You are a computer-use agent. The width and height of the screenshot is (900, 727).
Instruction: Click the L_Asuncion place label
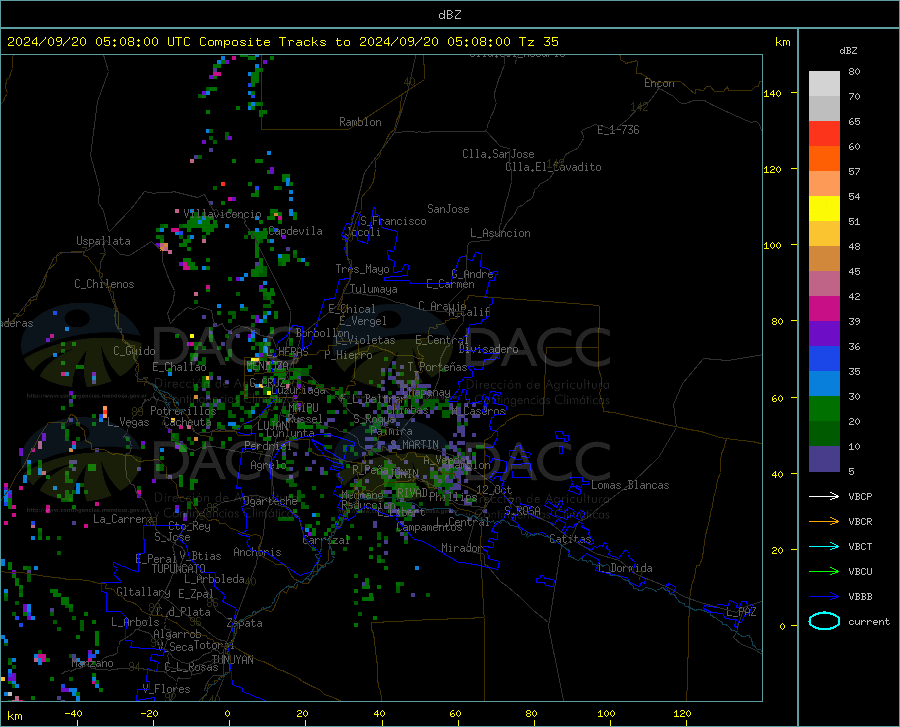[x=500, y=233]
